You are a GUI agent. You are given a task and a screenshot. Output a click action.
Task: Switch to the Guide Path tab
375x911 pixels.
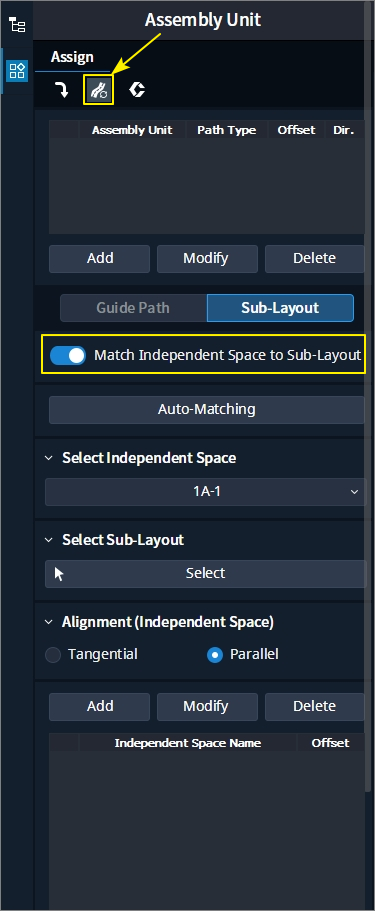pyautogui.click(x=133, y=307)
